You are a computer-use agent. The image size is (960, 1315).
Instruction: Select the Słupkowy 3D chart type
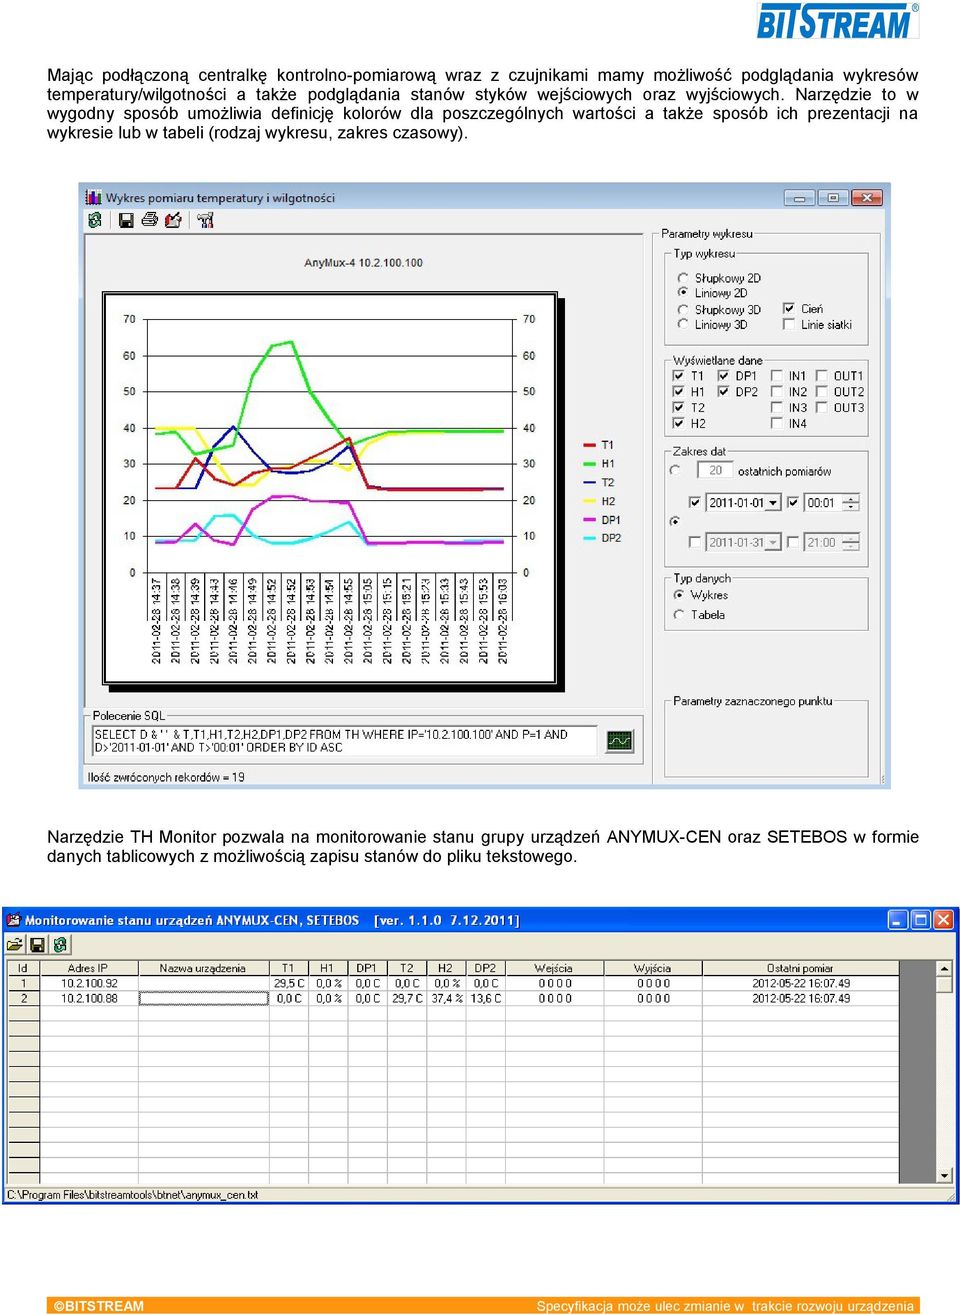[x=683, y=310]
